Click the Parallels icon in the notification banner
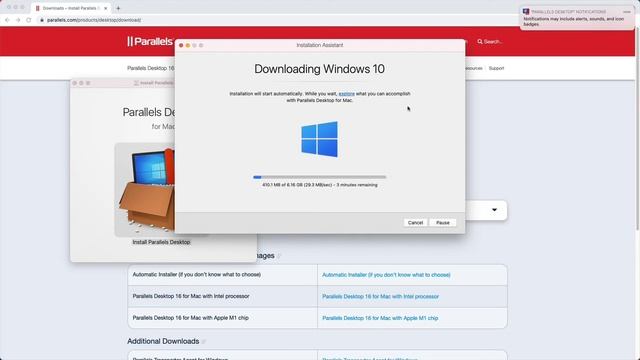The image size is (640, 360). tap(526, 11)
